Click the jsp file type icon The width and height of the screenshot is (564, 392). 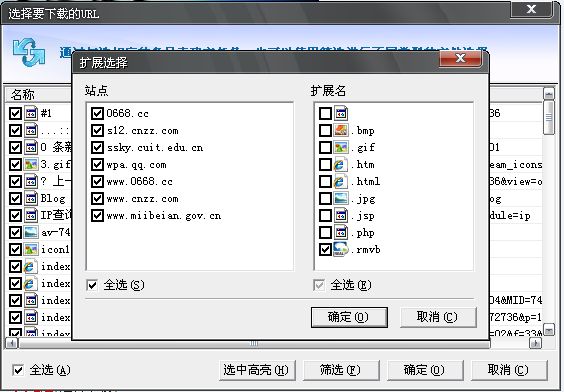point(341,215)
